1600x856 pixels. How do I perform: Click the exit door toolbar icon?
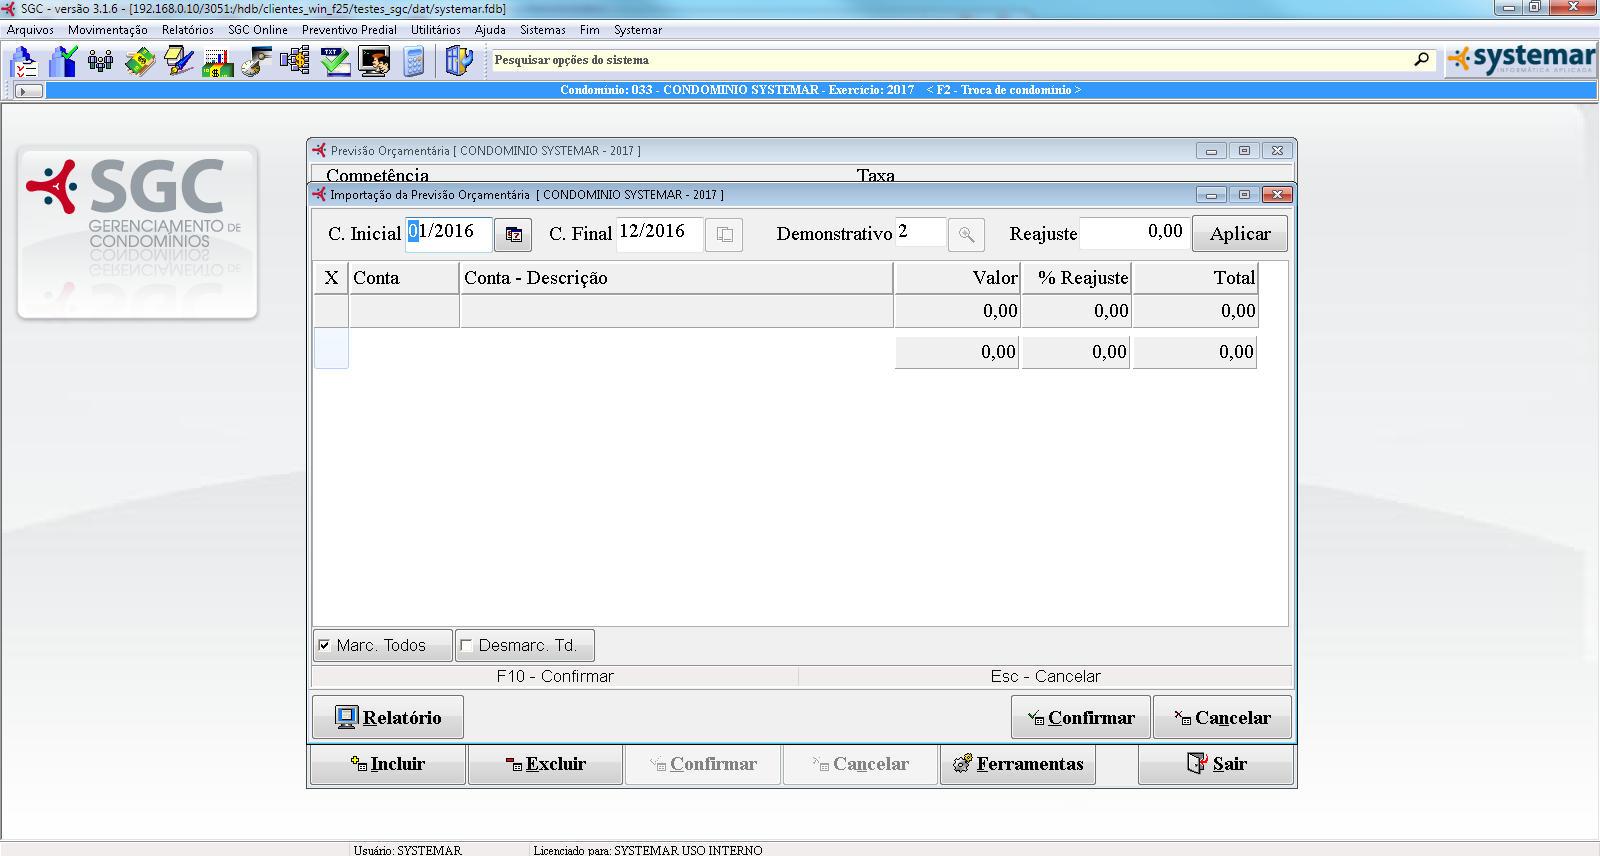click(458, 62)
